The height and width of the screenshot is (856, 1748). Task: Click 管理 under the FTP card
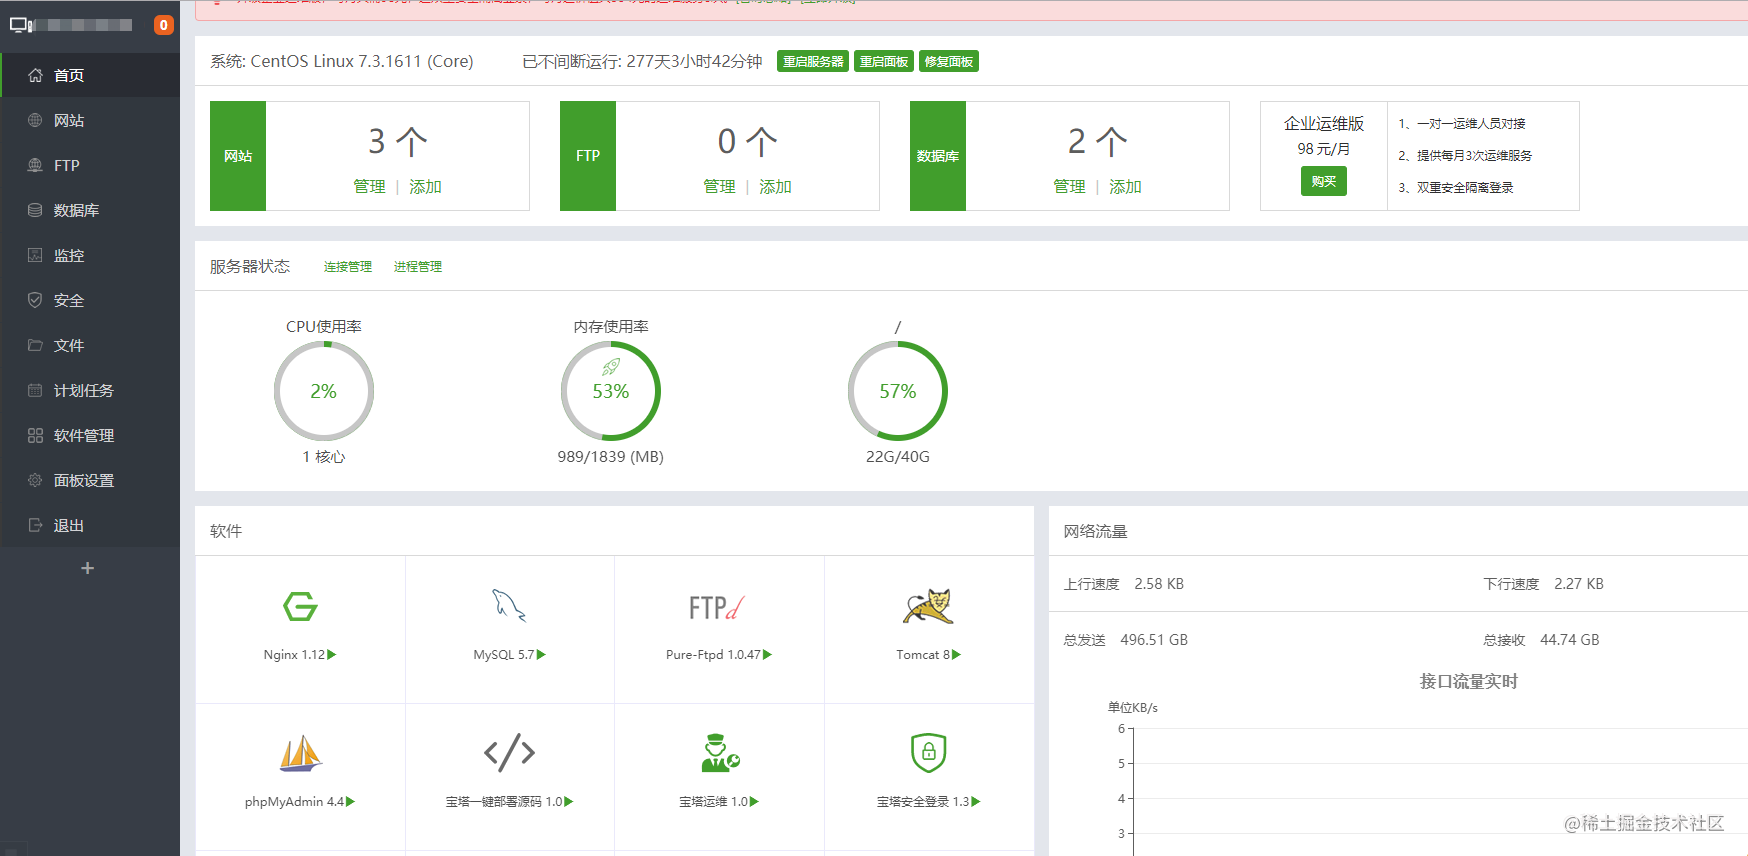(x=719, y=186)
